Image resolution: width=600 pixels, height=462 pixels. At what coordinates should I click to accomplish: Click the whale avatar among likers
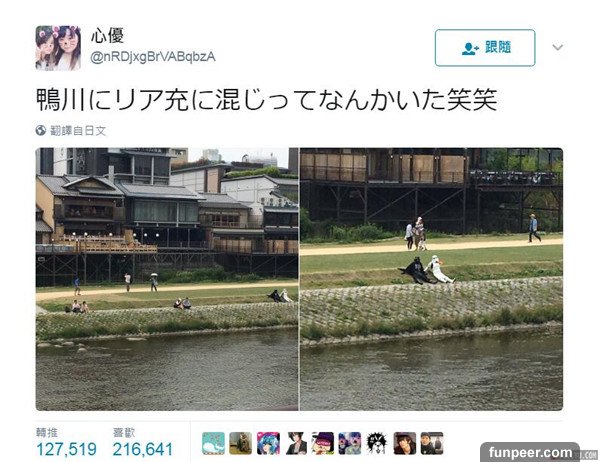(x=213, y=443)
